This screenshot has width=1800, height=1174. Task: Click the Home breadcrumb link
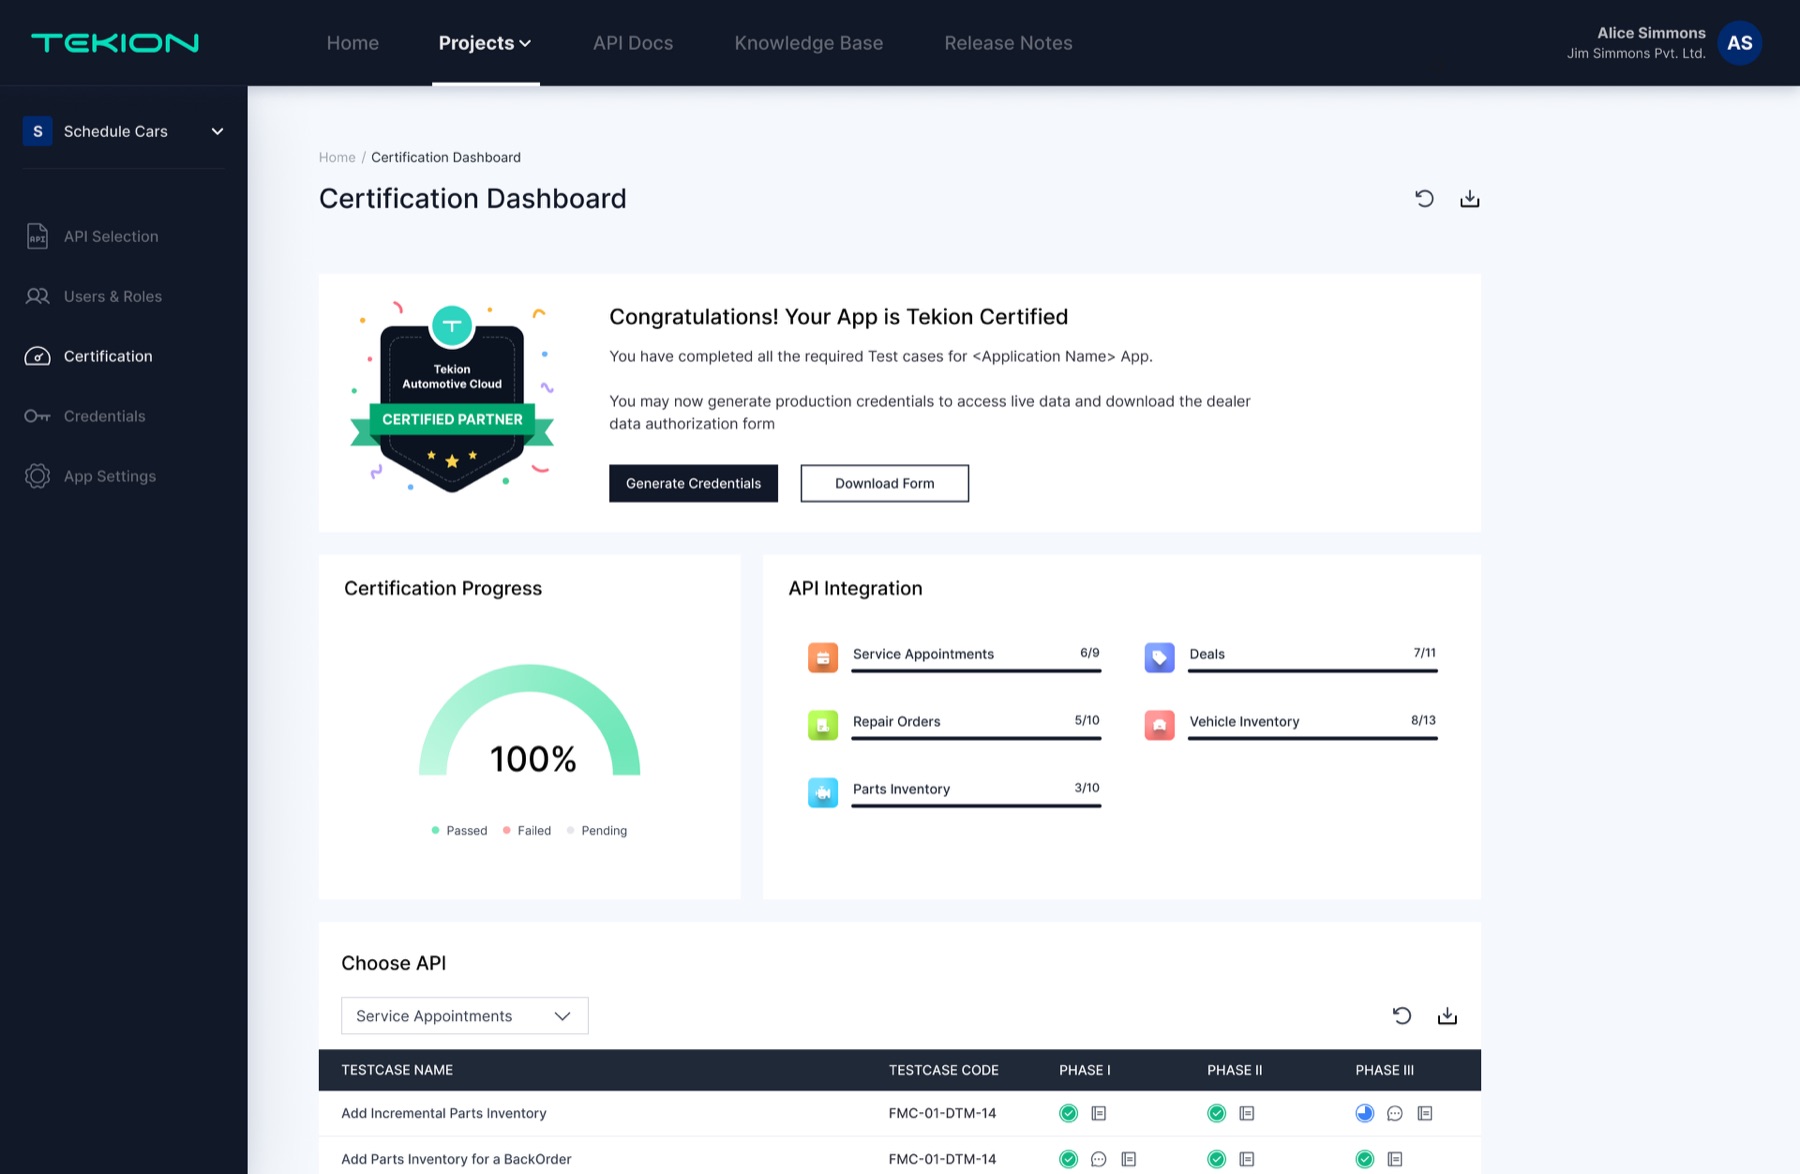click(337, 157)
